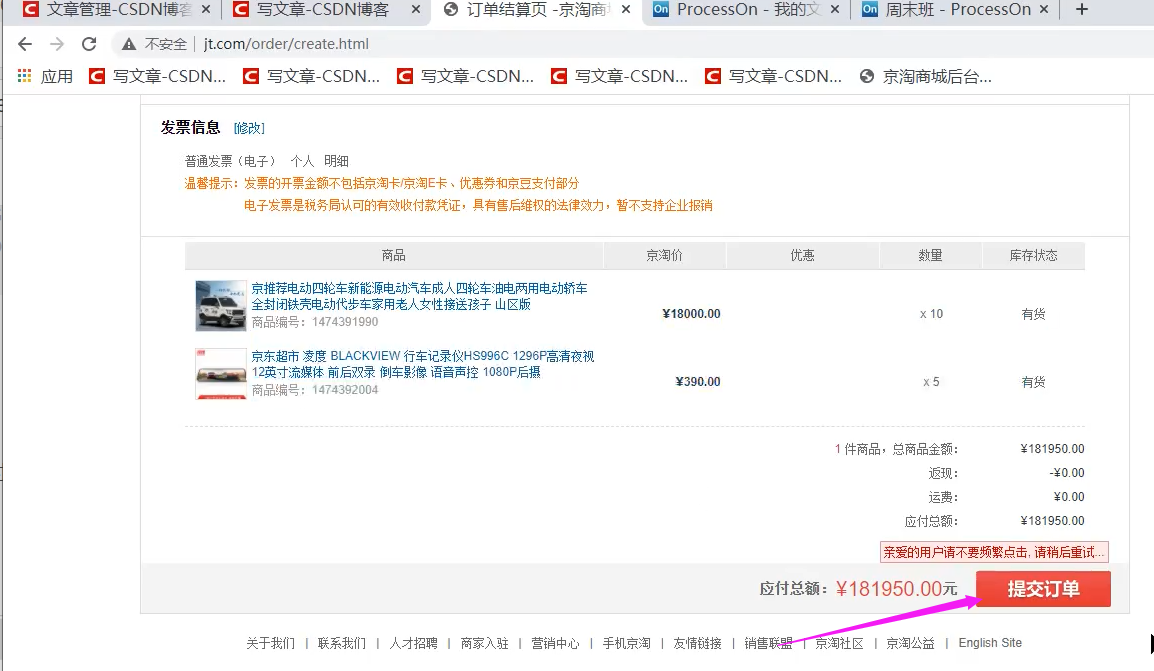This screenshot has width=1154, height=671.
Task: Click product number 1474391990
Action: click(345, 322)
